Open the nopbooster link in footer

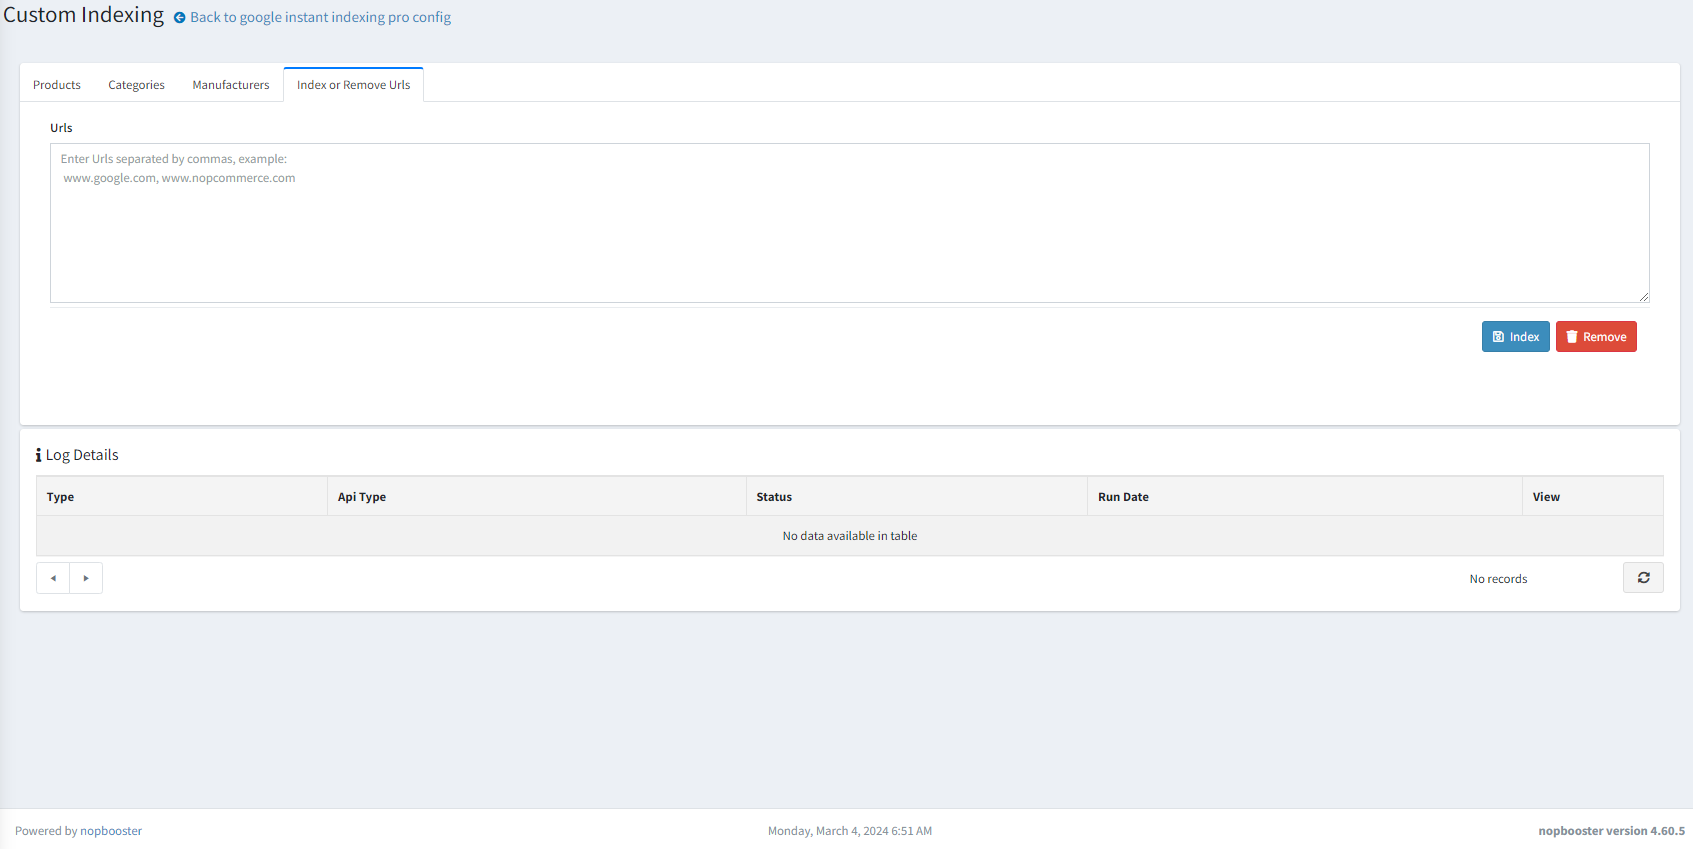pyautogui.click(x=111, y=831)
